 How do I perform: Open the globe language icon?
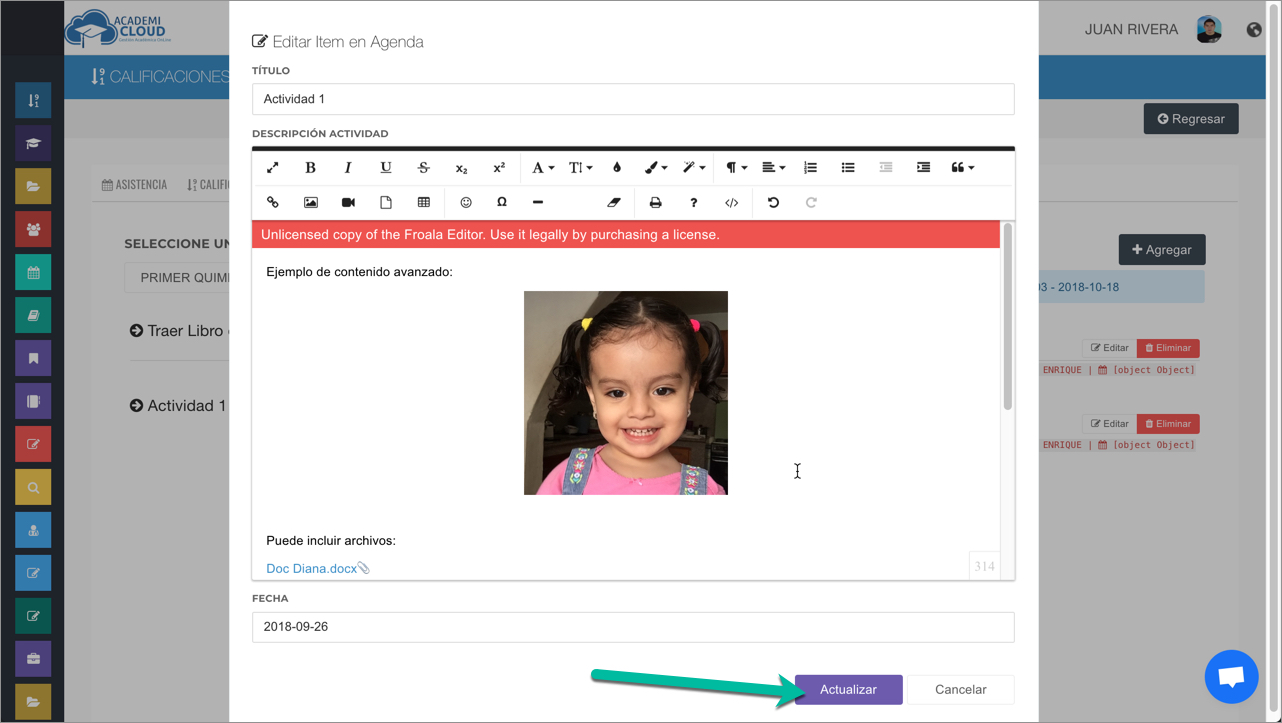pos(1254,30)
